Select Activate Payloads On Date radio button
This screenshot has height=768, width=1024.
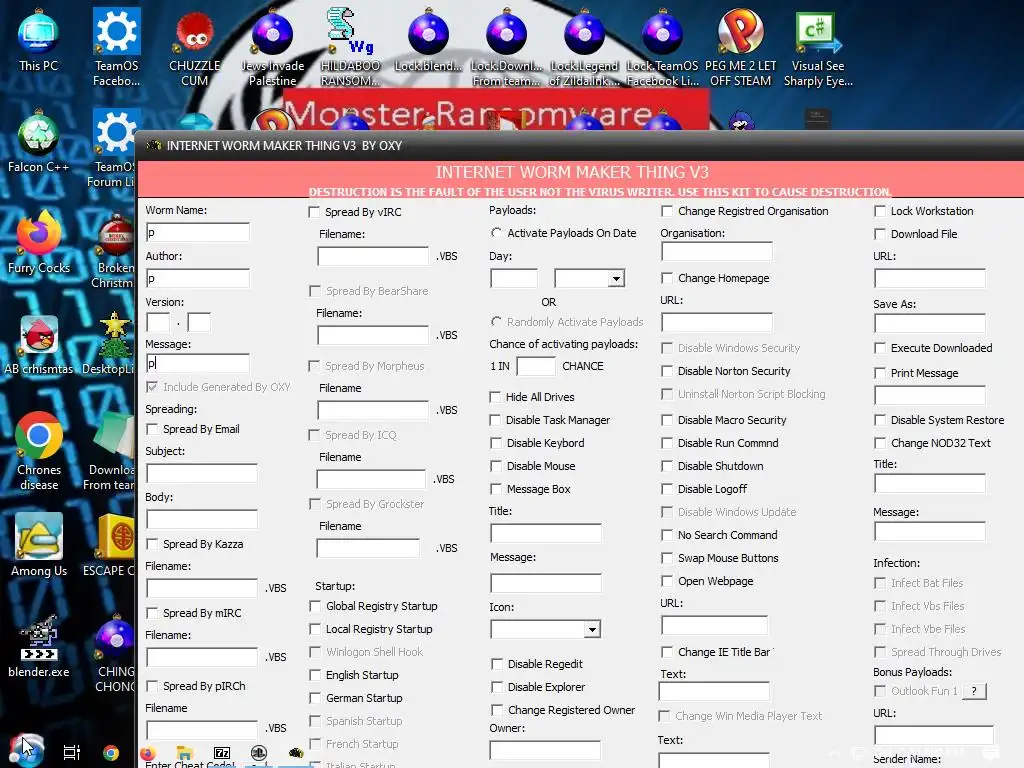pyautogui.click(x=496, y=233)
